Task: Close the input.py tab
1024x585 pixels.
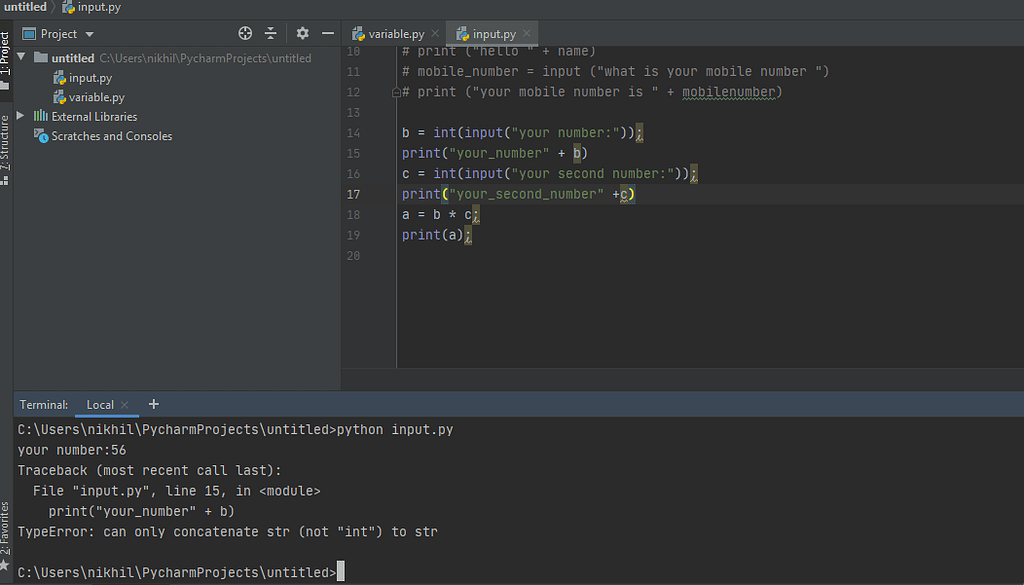Action: tap(526, 33)
